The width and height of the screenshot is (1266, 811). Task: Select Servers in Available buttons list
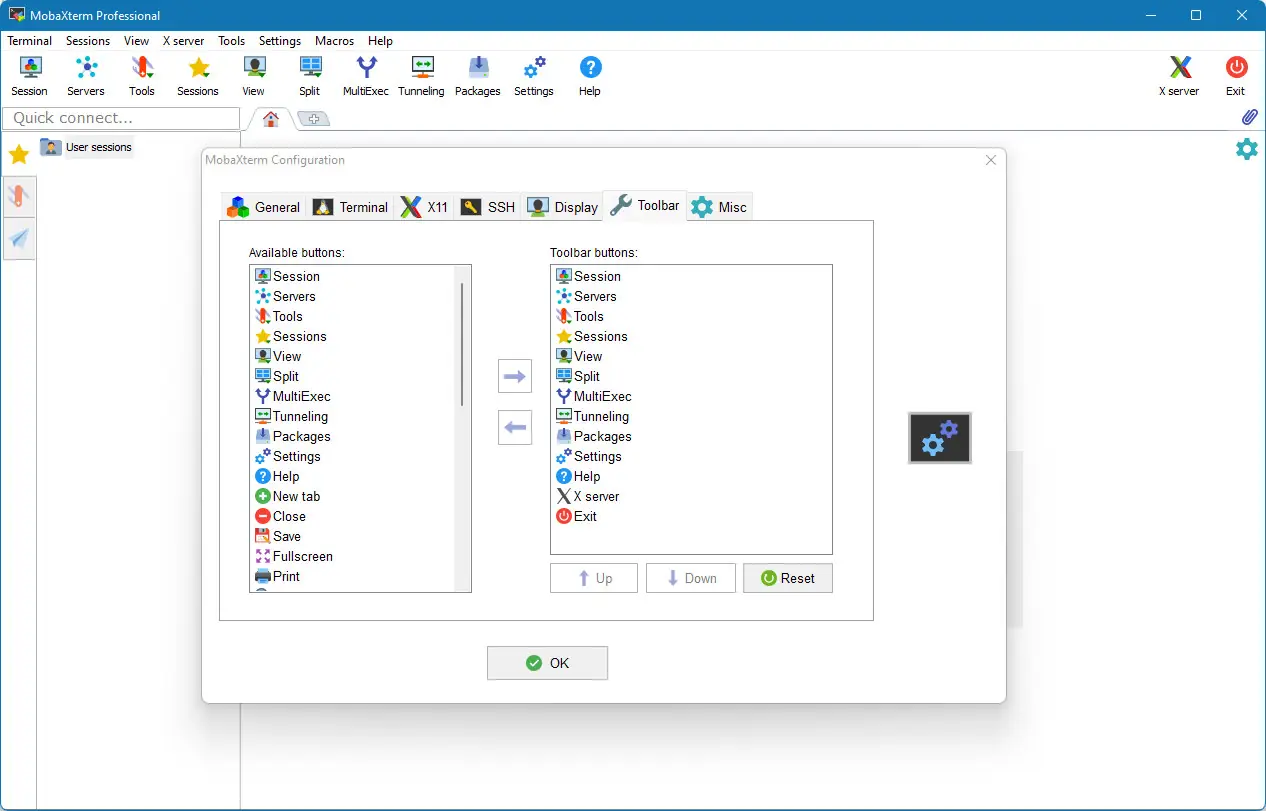point(285,296)
